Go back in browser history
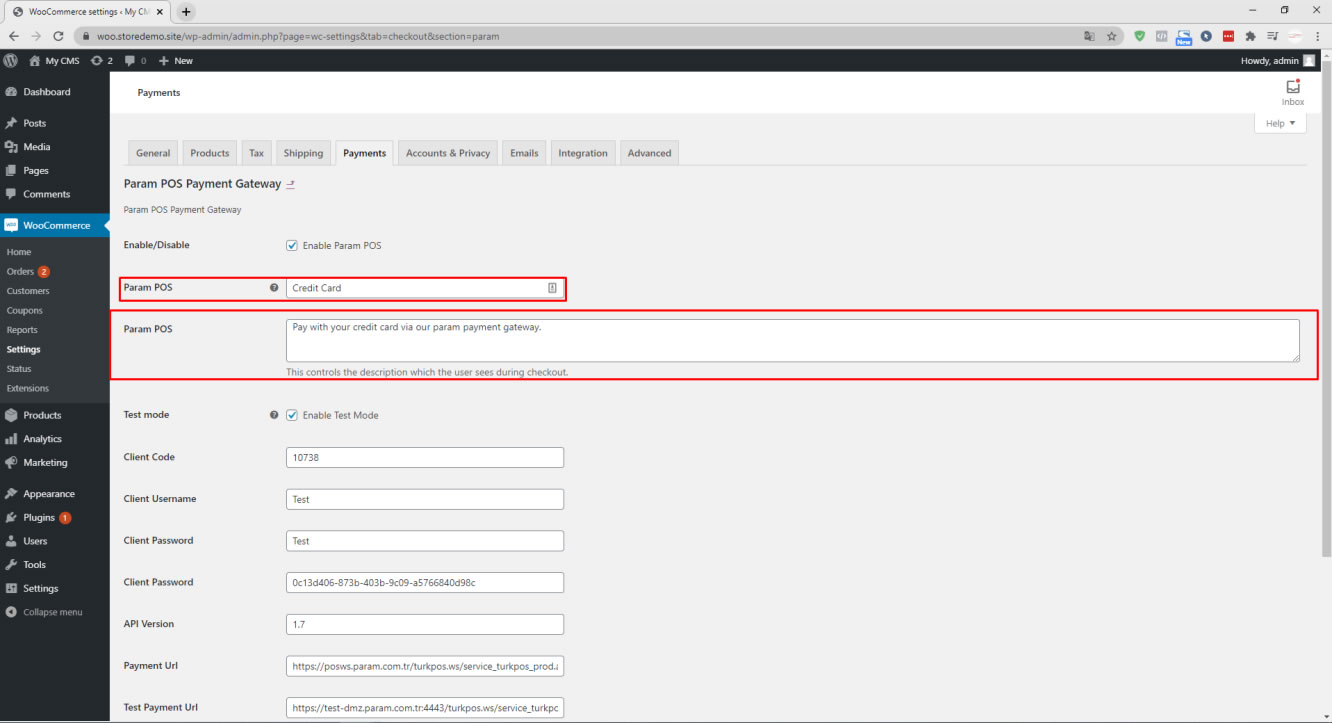Screen dimensions: 1332x723 (14, 36)
